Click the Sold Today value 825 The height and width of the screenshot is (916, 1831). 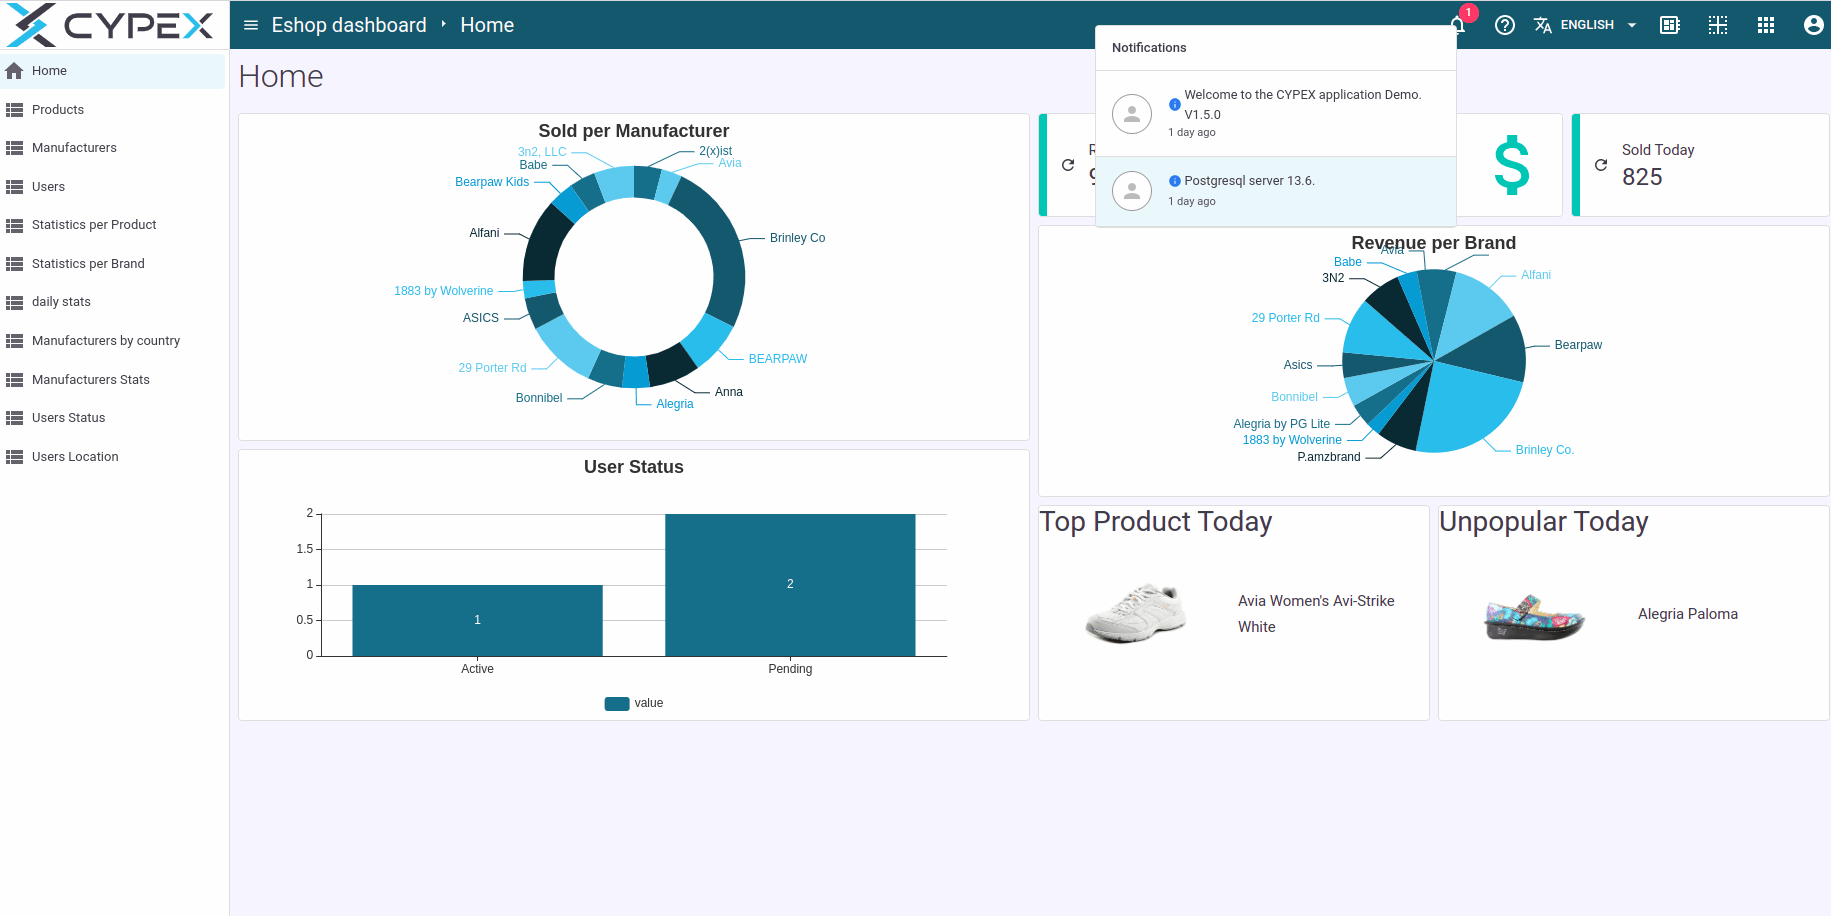[x=1642, y=177]
